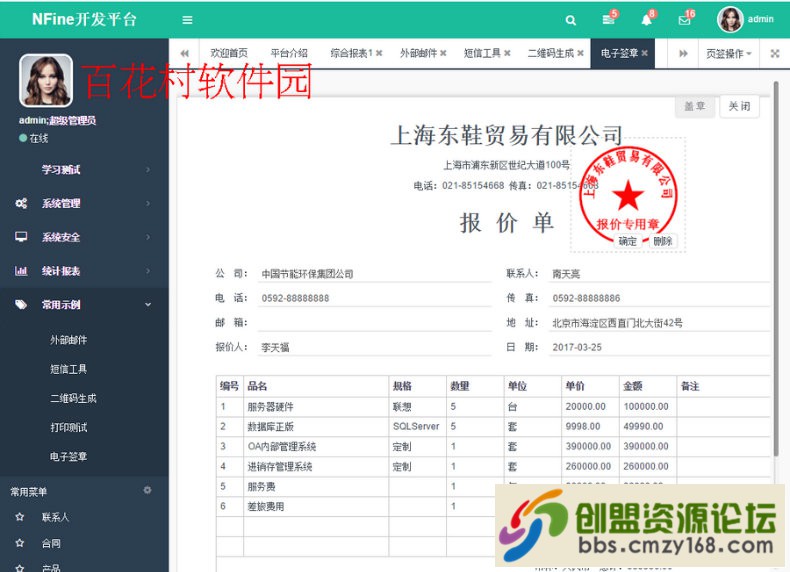This screenshot has width=790, height=572.
Task: Click the admin avatar in top header
Action: pos(730,20)
